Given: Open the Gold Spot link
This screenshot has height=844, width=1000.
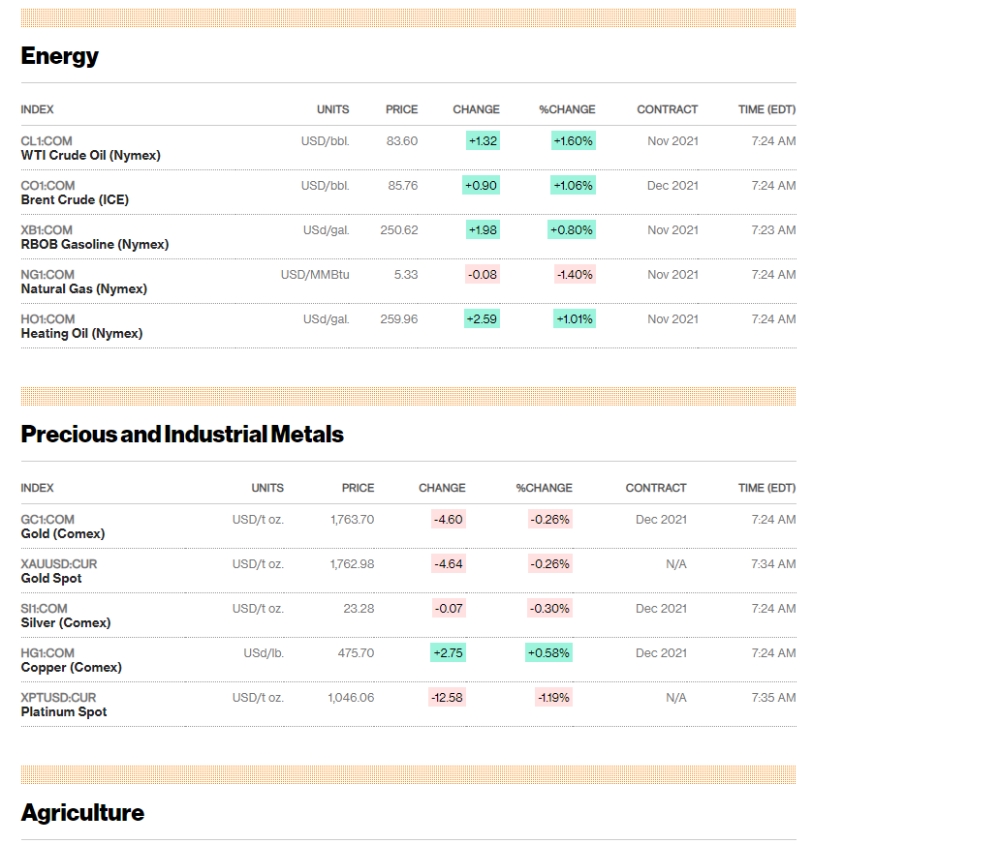Looking at the screenshot, I should [51, 579].
